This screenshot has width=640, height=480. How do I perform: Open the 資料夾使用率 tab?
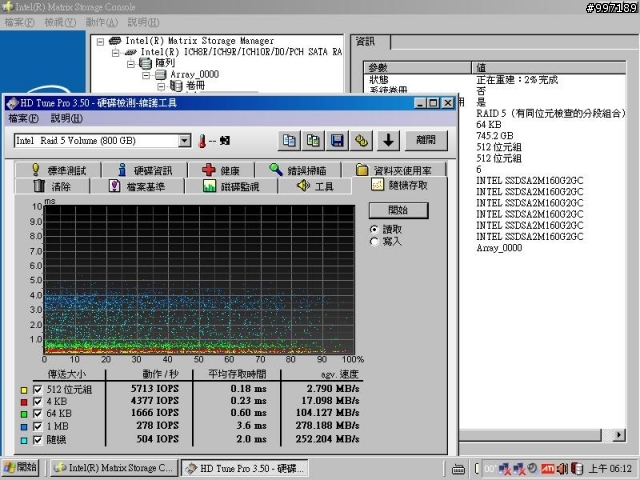tap(394, 170)
